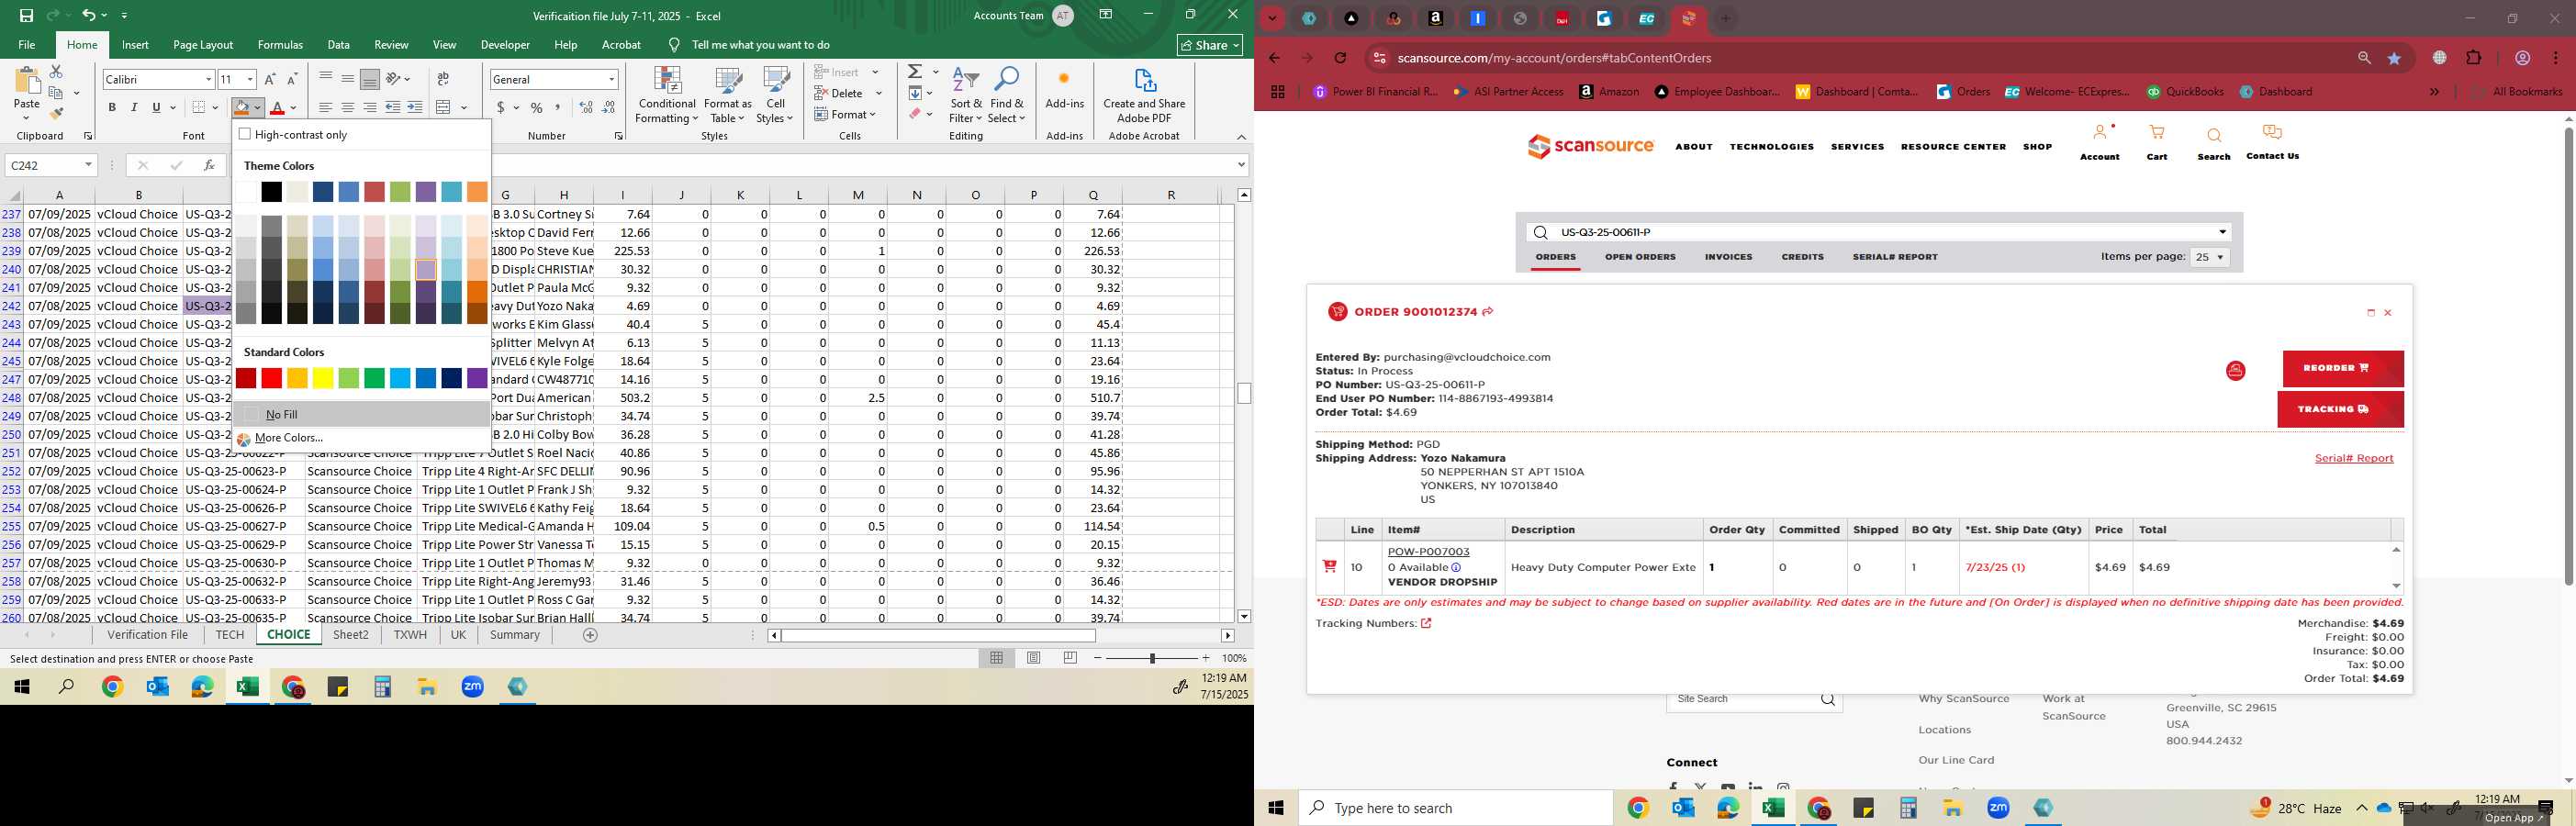The width and height of the screenshot is (2576, 826).
Task: Open Zoom from the right taskbar
Action: pyautogui.click(x=1998, y=808)
